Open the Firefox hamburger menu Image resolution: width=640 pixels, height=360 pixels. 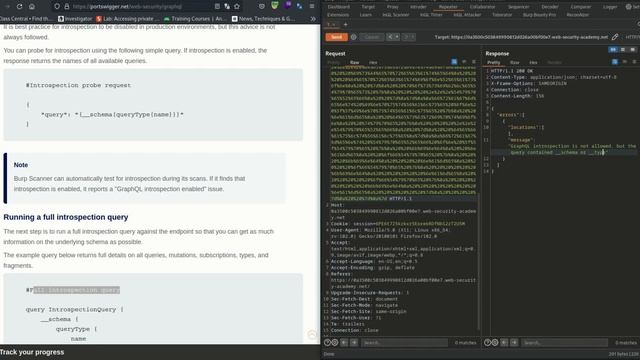point(312,7)
